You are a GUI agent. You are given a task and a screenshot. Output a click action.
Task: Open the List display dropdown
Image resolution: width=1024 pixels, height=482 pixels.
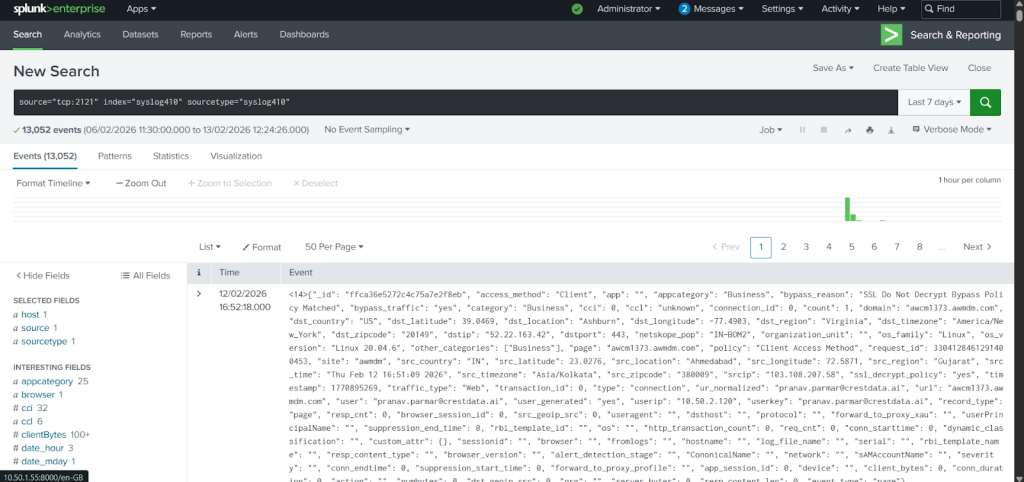210,247
